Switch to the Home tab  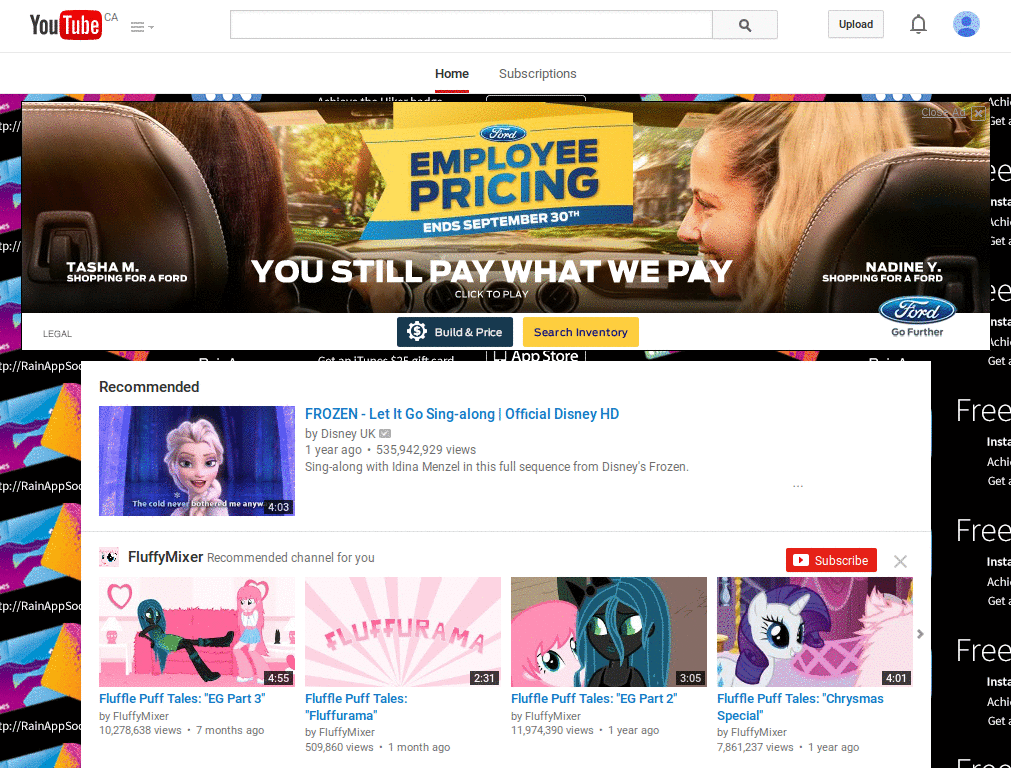click(452, 74)
